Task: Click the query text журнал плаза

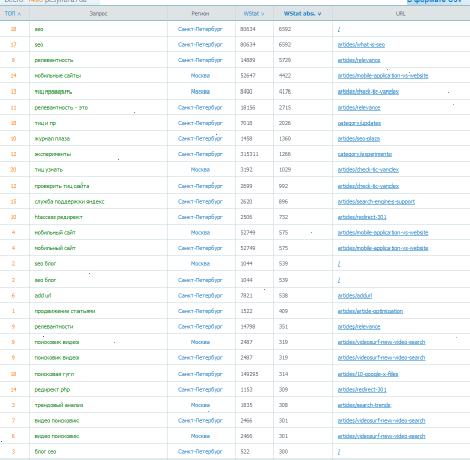Action: click(52, 139)
